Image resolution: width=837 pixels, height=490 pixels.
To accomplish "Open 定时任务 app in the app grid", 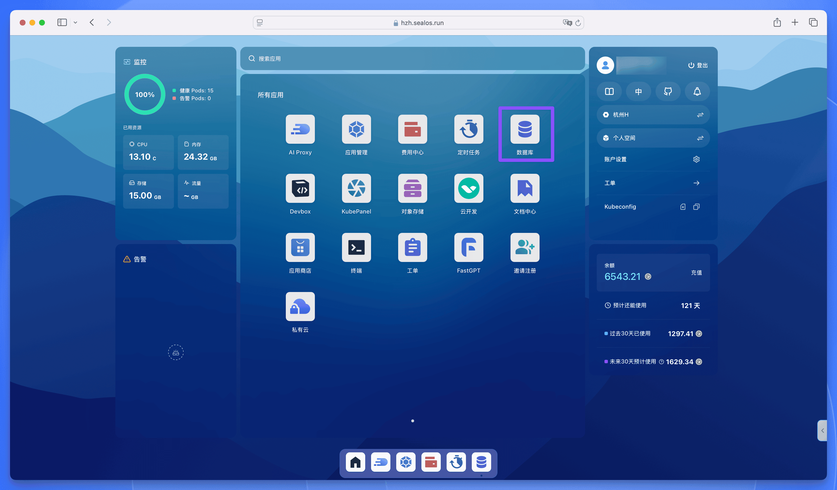I will [469, 129].
